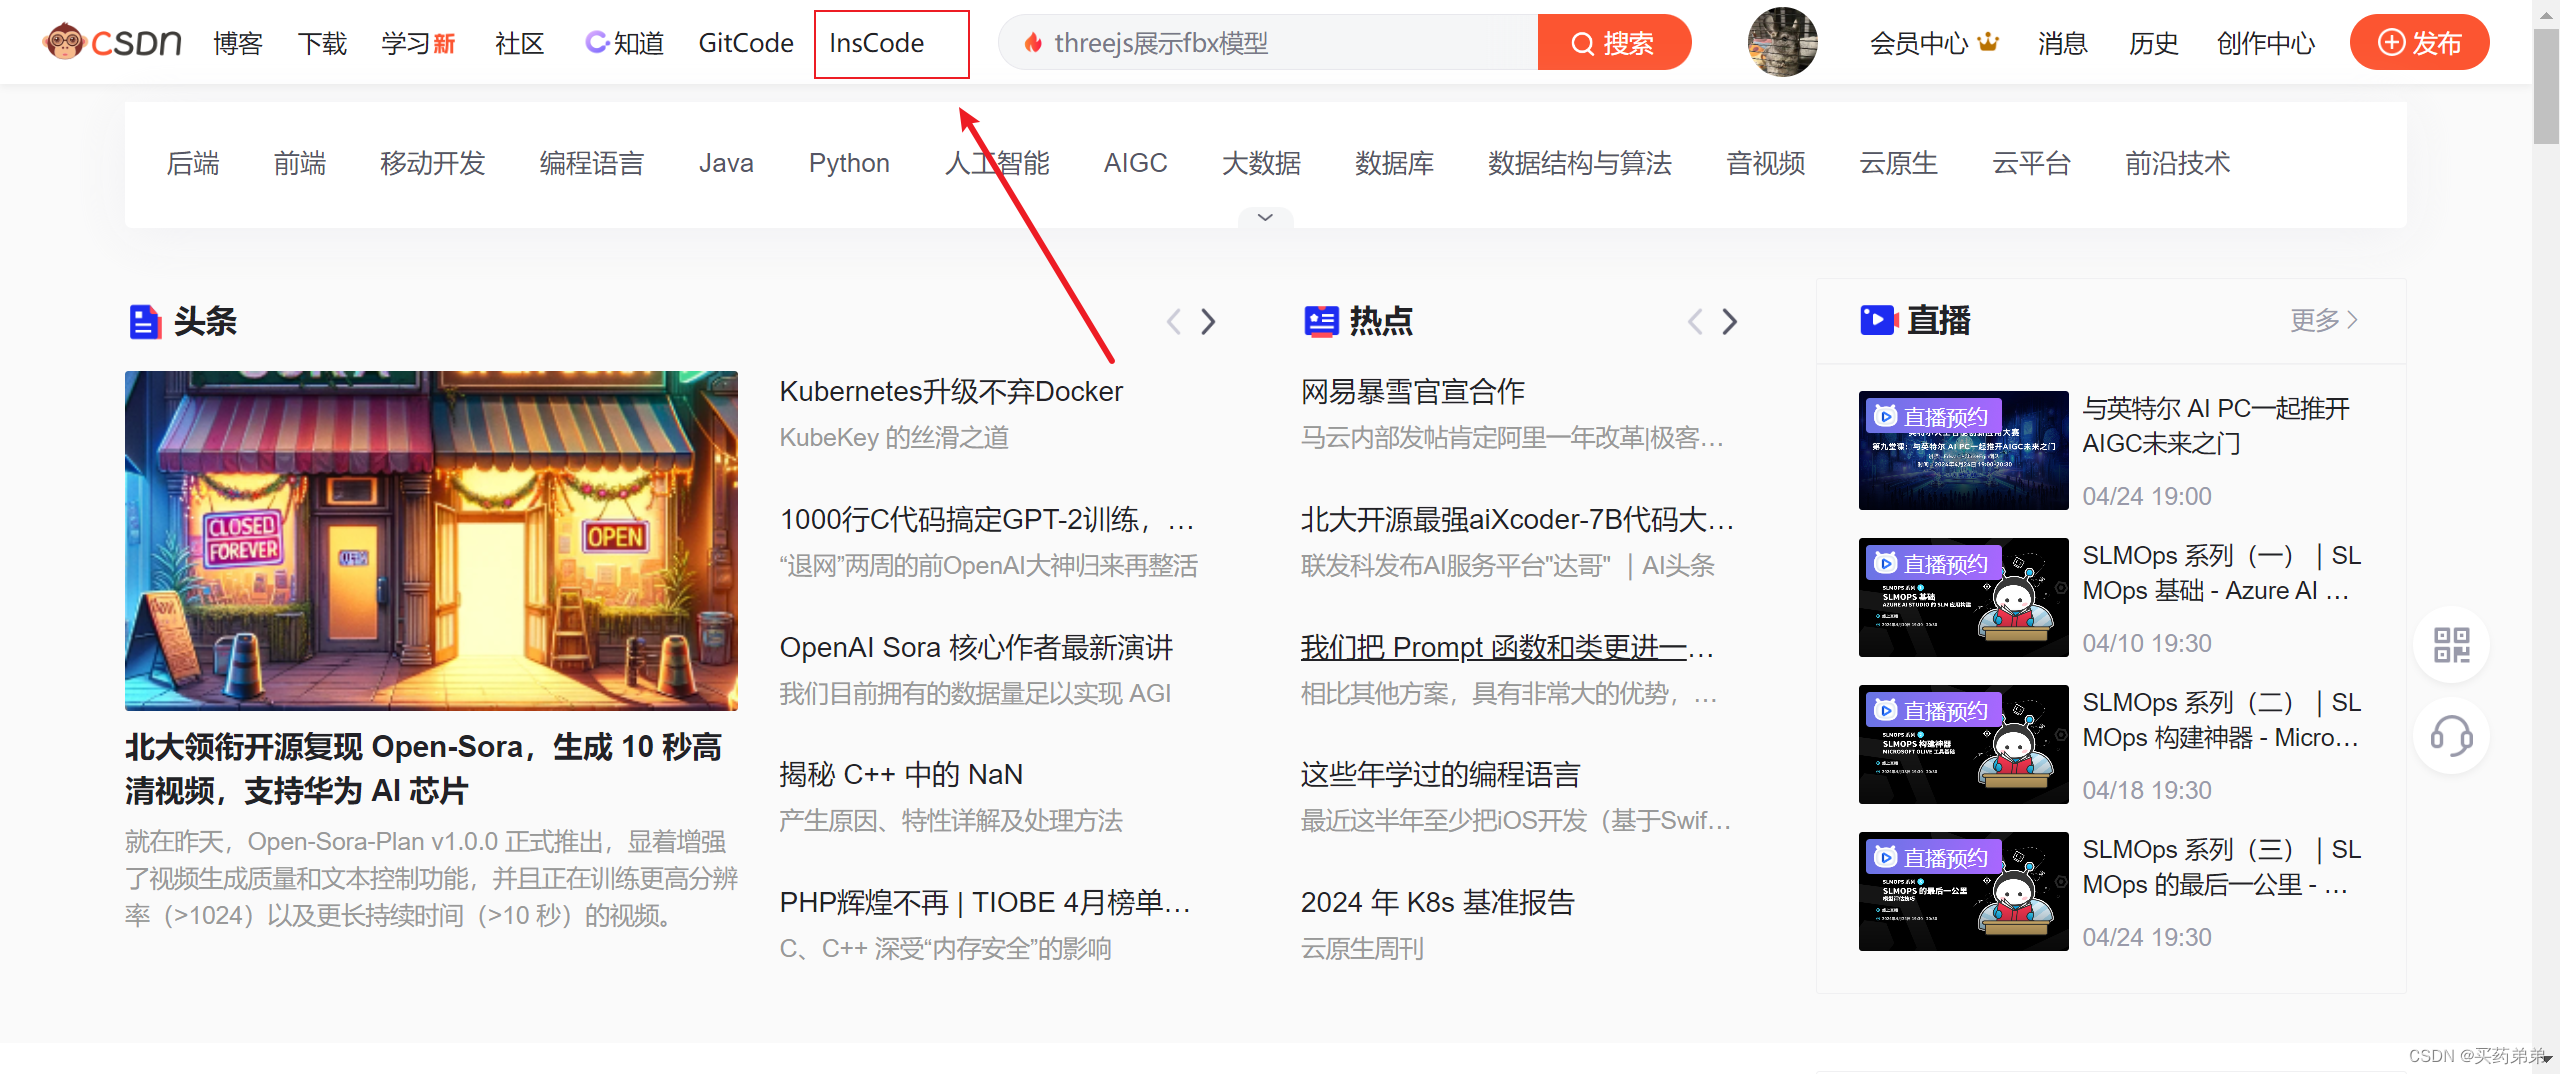Click the 热点 section icon
The height and width of the screenshot is (1074, 2560).
(1321, 321)
